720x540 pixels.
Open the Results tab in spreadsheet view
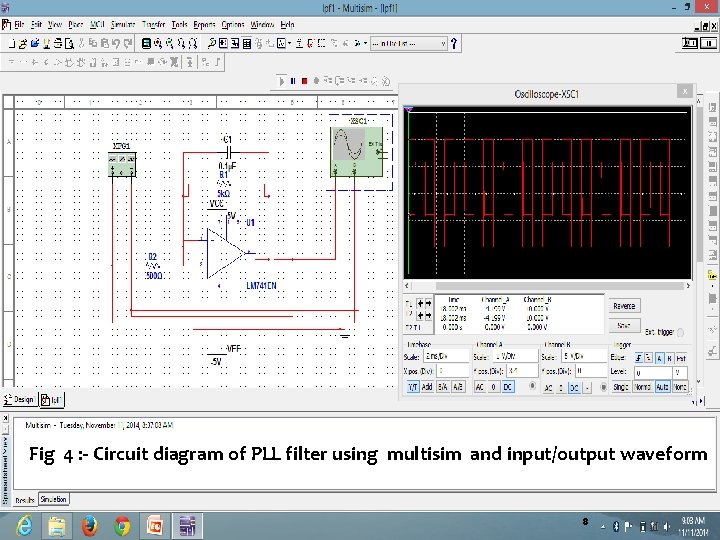[x=25, y=500]
